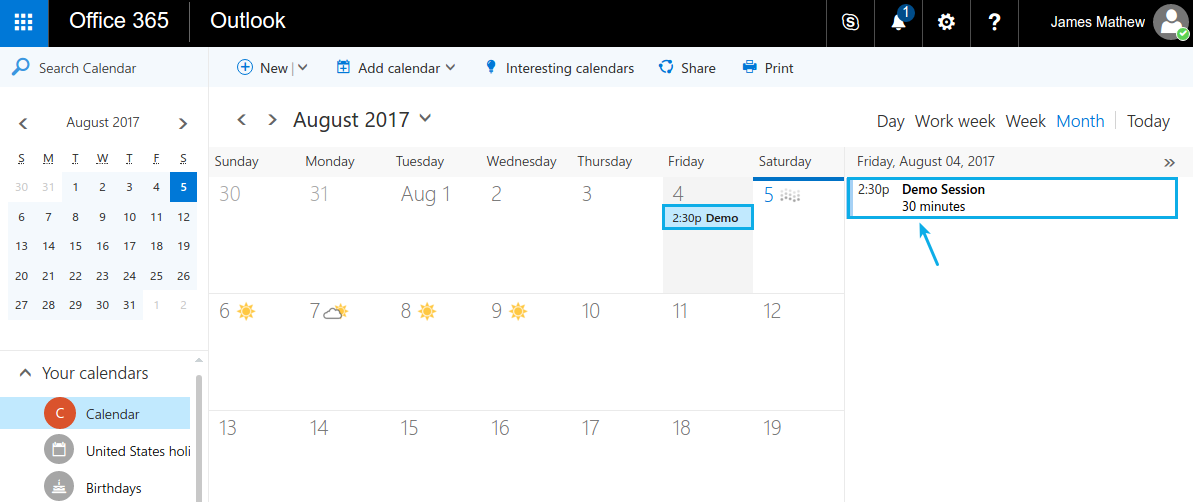Viewport: 1193px width, 502px height.
Task: Select day 10 in main calendar grid
Action: click(x=617, y=351)
